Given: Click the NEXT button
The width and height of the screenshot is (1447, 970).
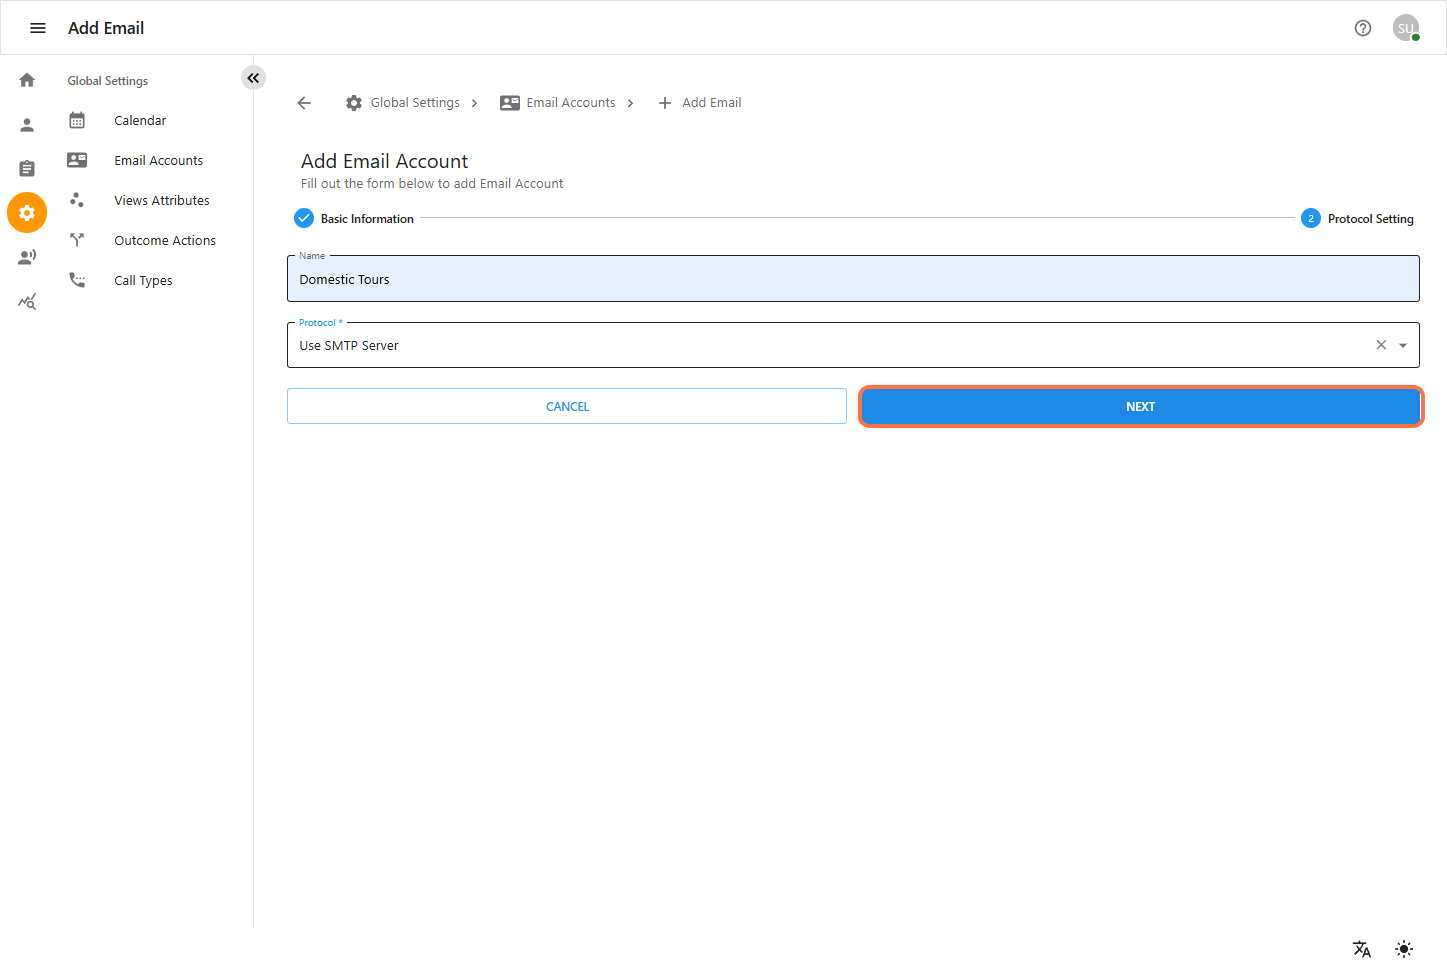Looking at the screenshot, I should pos(1139,406).
